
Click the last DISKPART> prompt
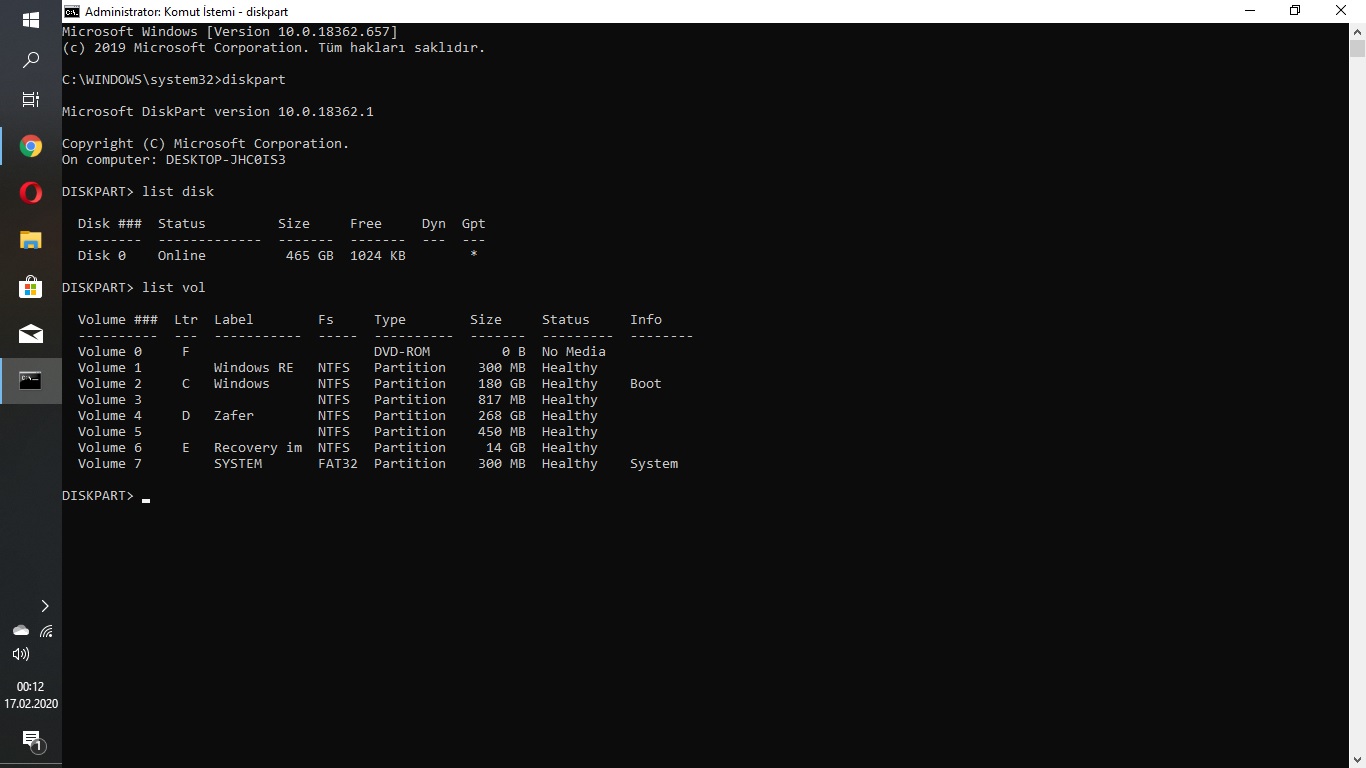tap(98, 495)
